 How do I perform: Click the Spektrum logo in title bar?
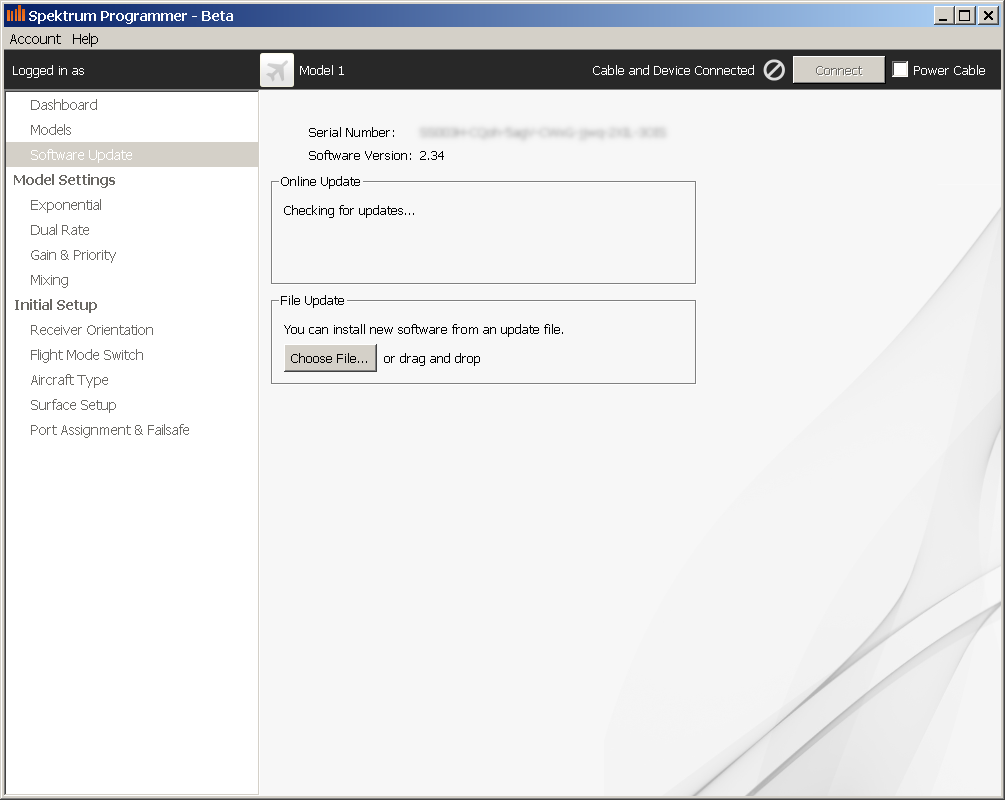(x=15, y=15)
